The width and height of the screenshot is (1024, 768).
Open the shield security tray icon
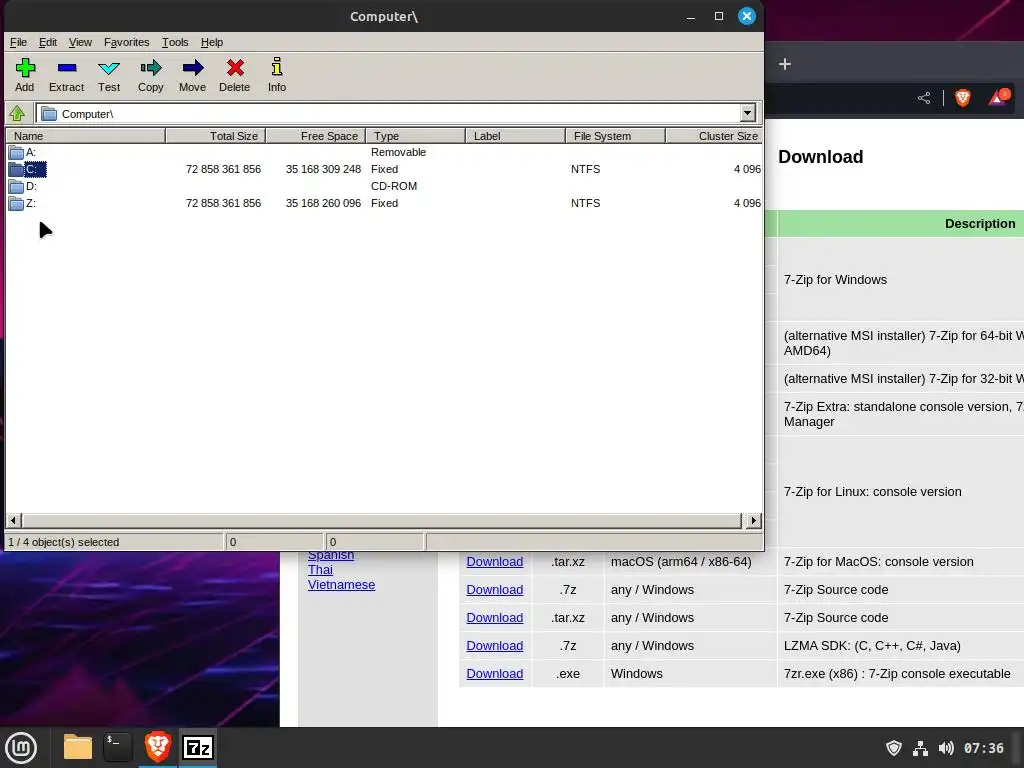click(893, 748)
